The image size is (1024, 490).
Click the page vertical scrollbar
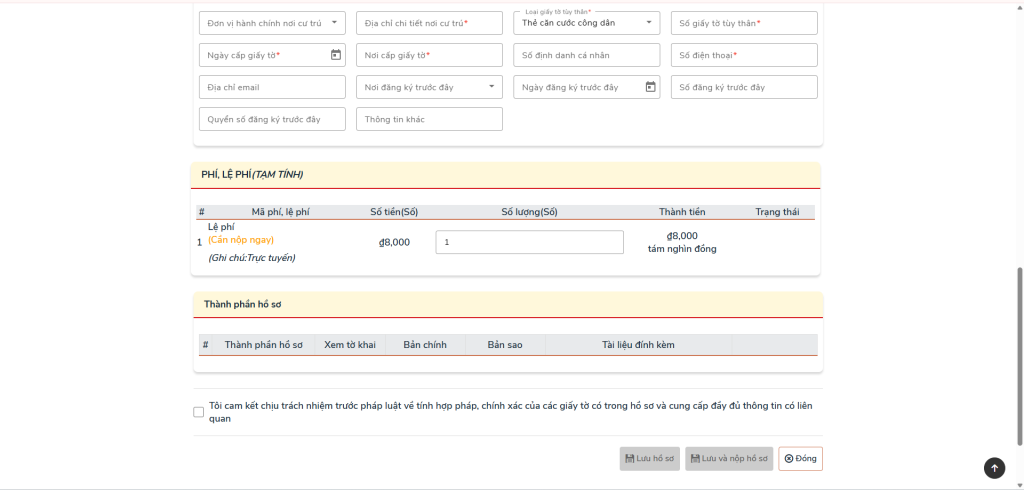(x=1019, y=355)
